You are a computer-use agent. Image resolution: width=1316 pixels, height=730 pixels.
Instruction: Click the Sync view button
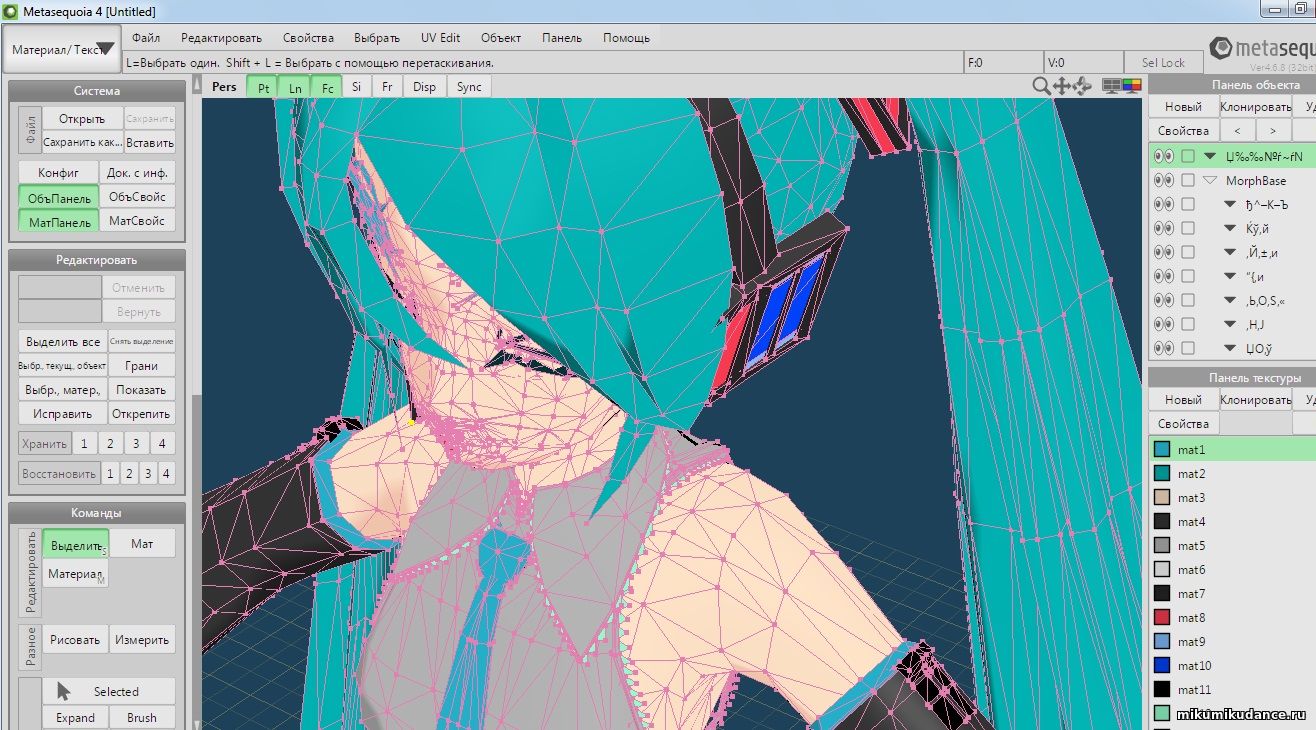click(x=470, y=87)
